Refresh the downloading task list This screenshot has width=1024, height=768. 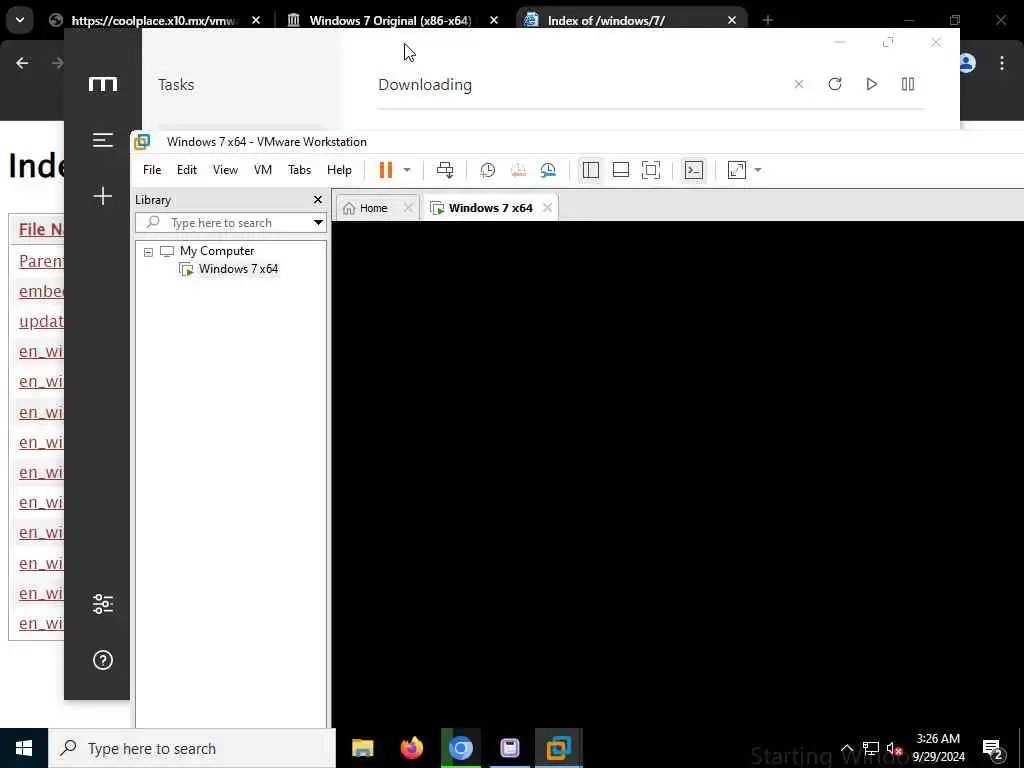click(x=835, y=84)
